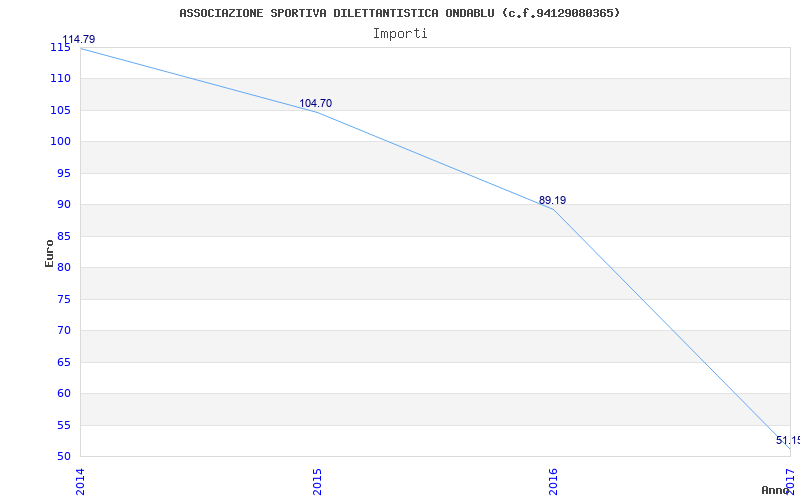Screen dimensions: 800x500
Task: Click the 60 y-axis tick label
Action: coord(63,394)
